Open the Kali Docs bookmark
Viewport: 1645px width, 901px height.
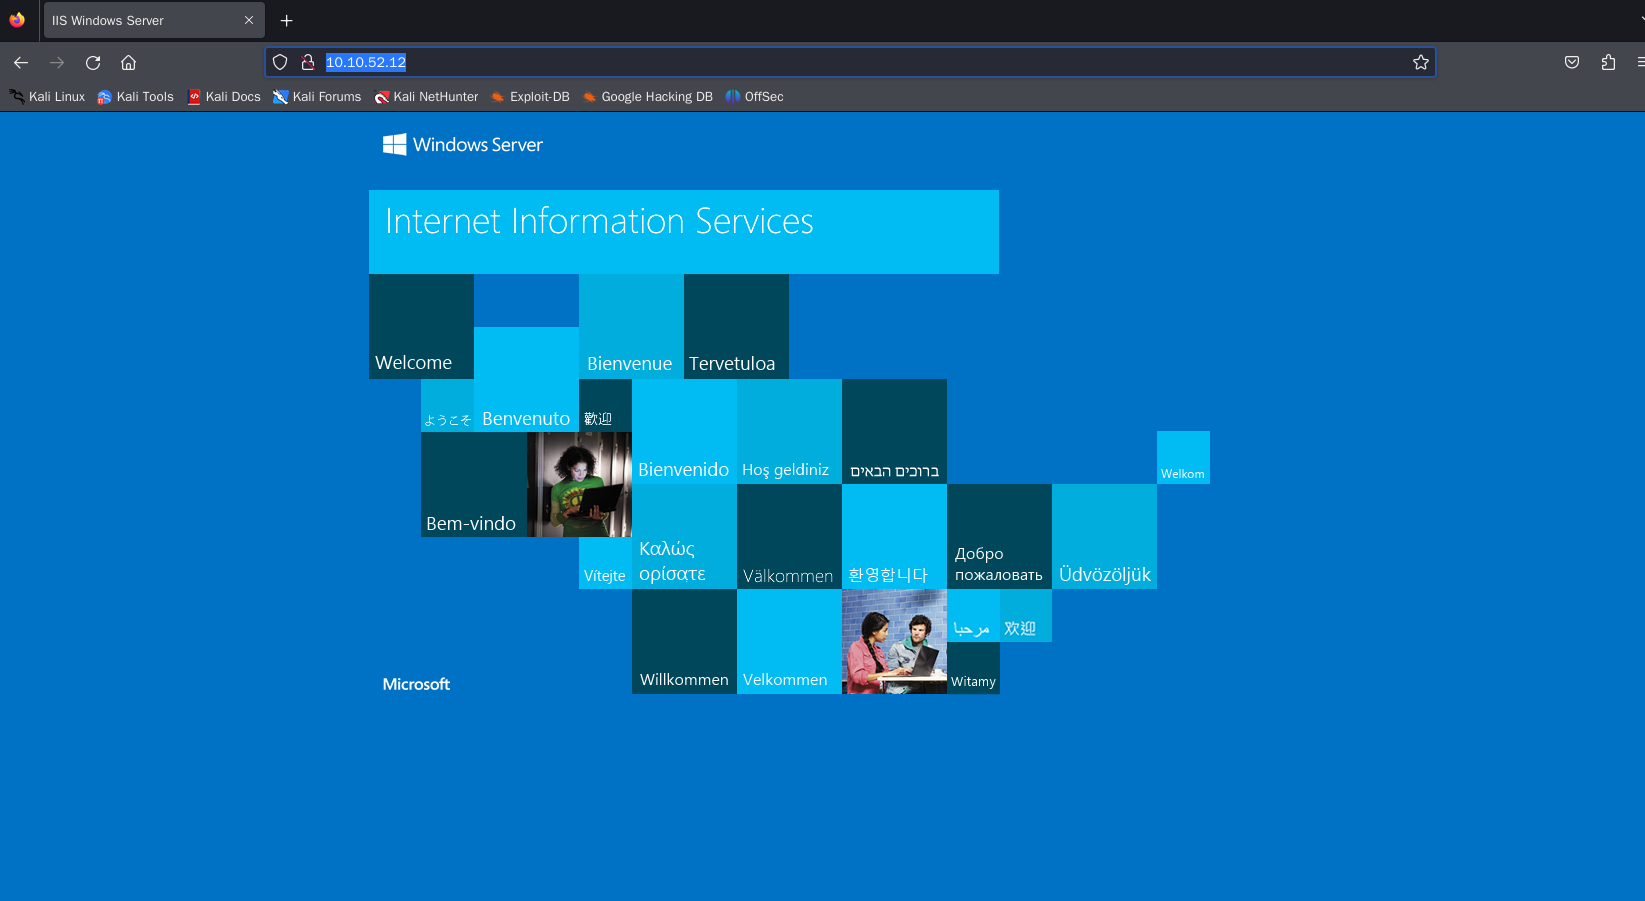click(224, 97)
